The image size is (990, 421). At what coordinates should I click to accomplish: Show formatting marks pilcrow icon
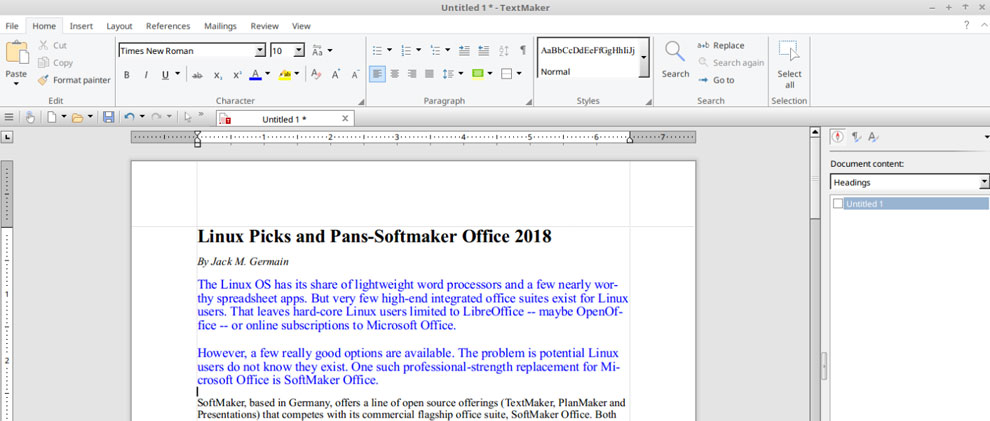point(523,50)
